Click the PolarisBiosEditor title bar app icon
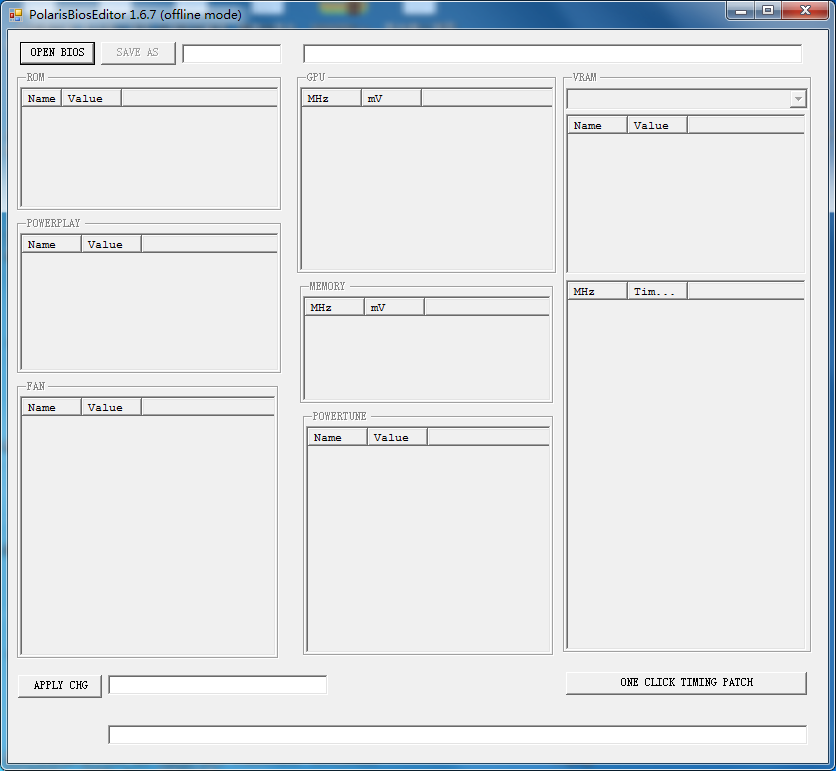 pos(15,14)
